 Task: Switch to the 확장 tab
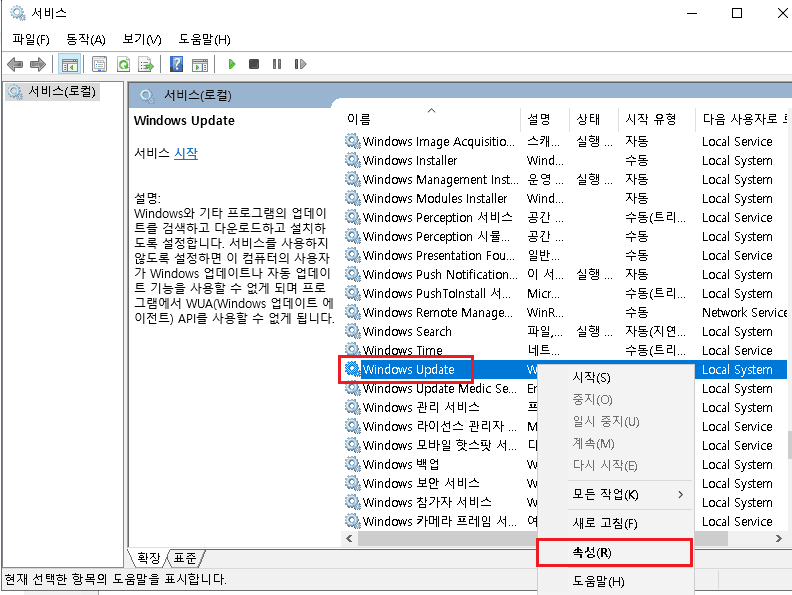[148, 558]
